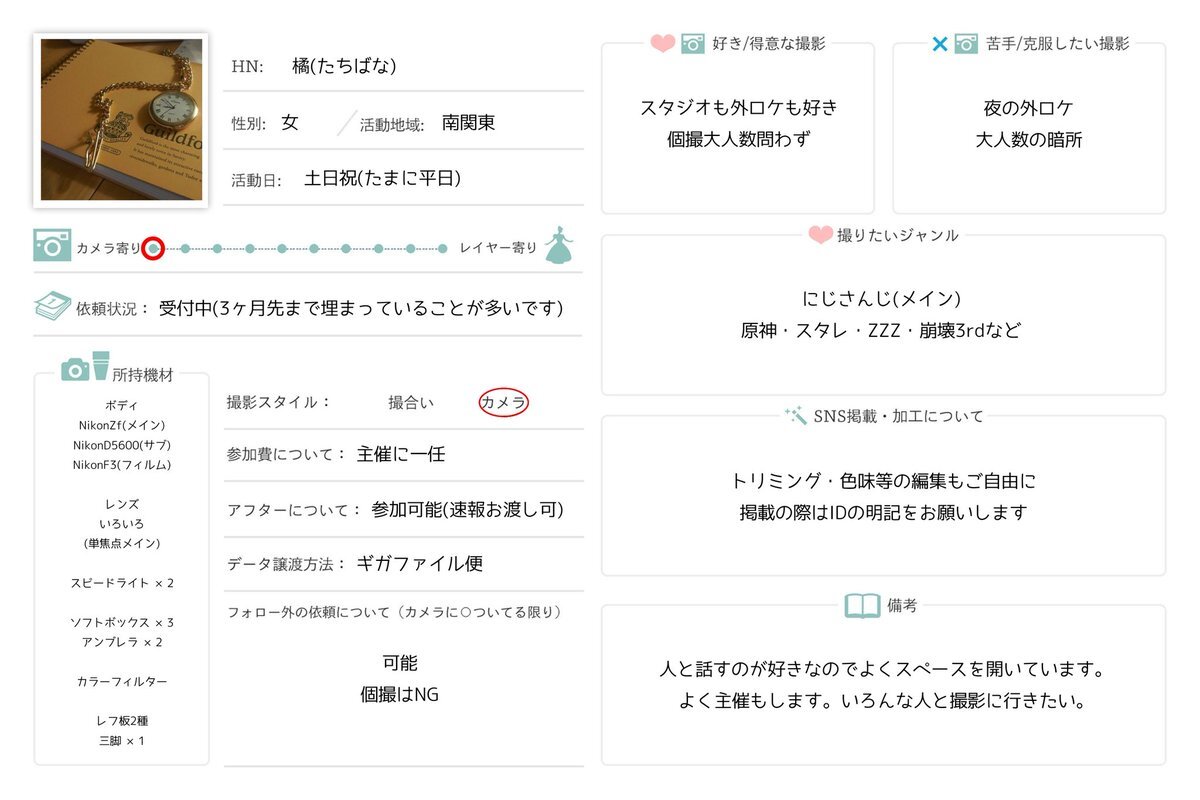
Task: Click the 個撮大人数問わず line
Action: coord(738,139)
